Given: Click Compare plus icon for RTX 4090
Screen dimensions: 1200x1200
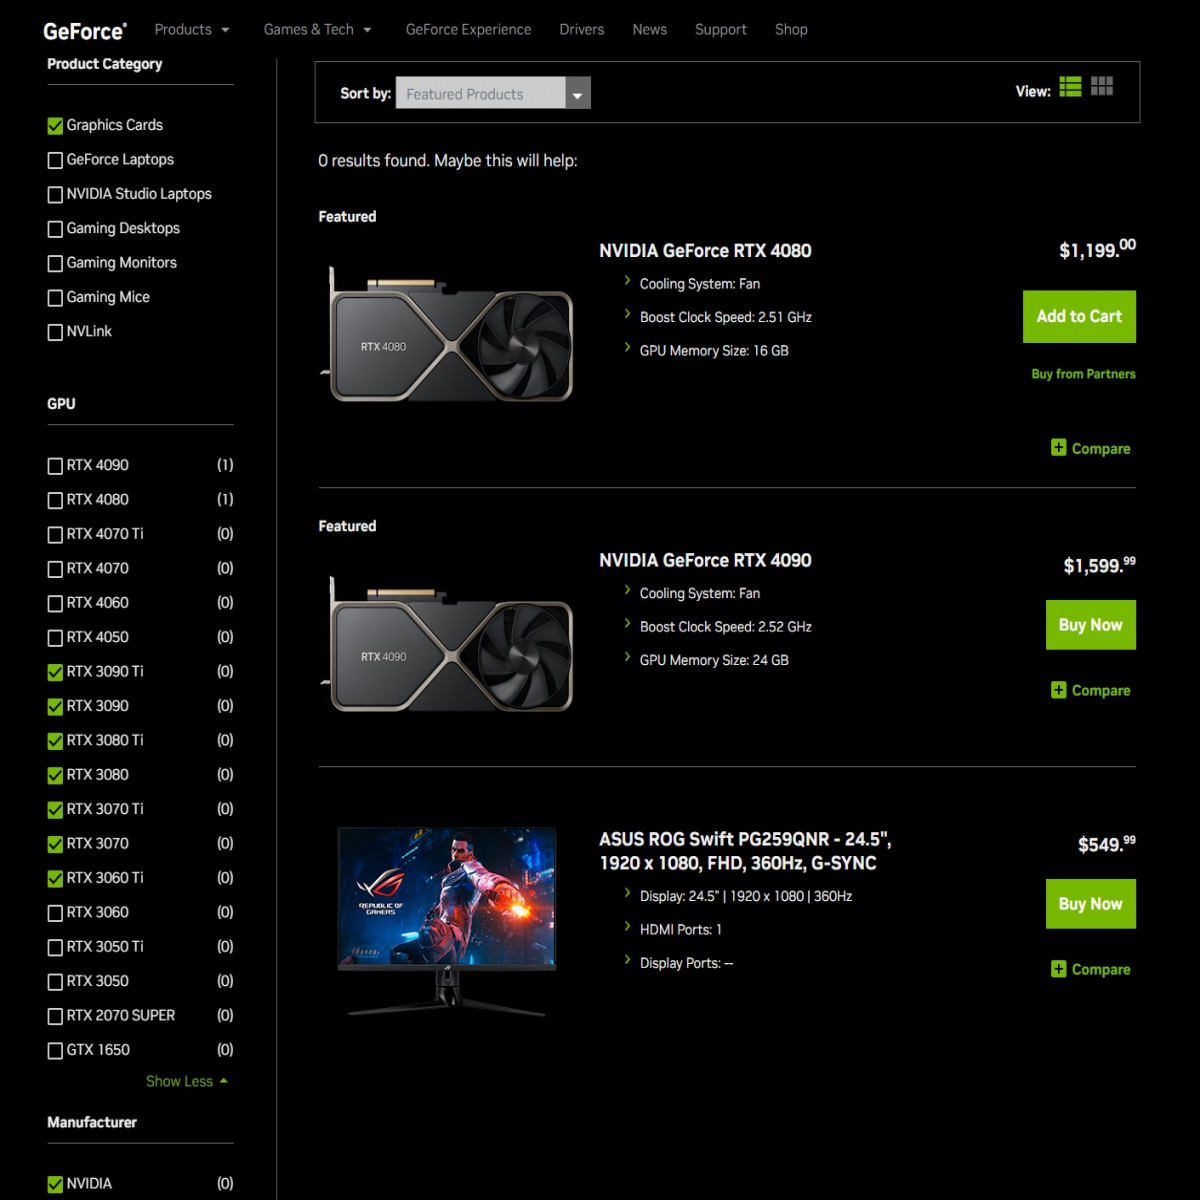Looking at the screenshot, I should (1058, 690).
